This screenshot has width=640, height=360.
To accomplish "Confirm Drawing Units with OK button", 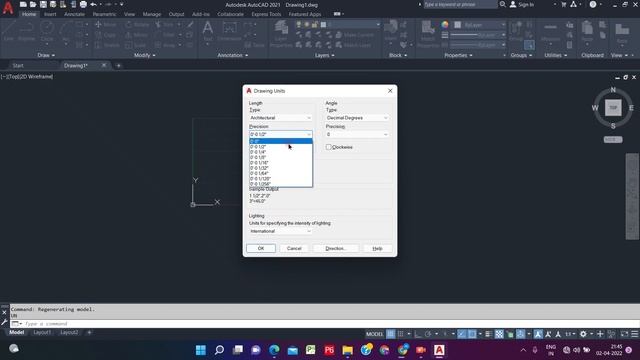I will click(x=261, y=248).
